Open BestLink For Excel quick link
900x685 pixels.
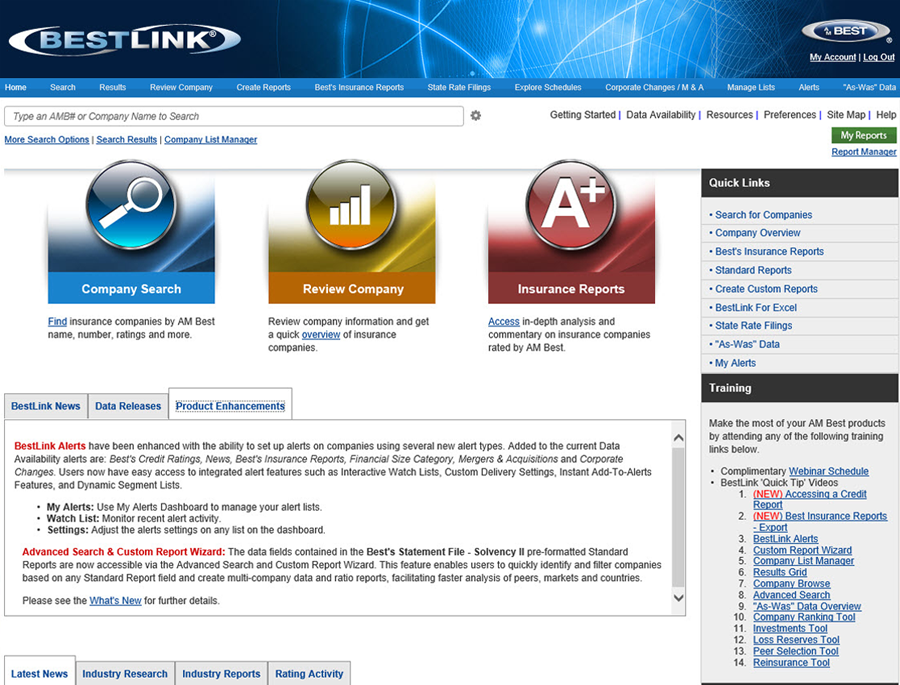(756, 308)
